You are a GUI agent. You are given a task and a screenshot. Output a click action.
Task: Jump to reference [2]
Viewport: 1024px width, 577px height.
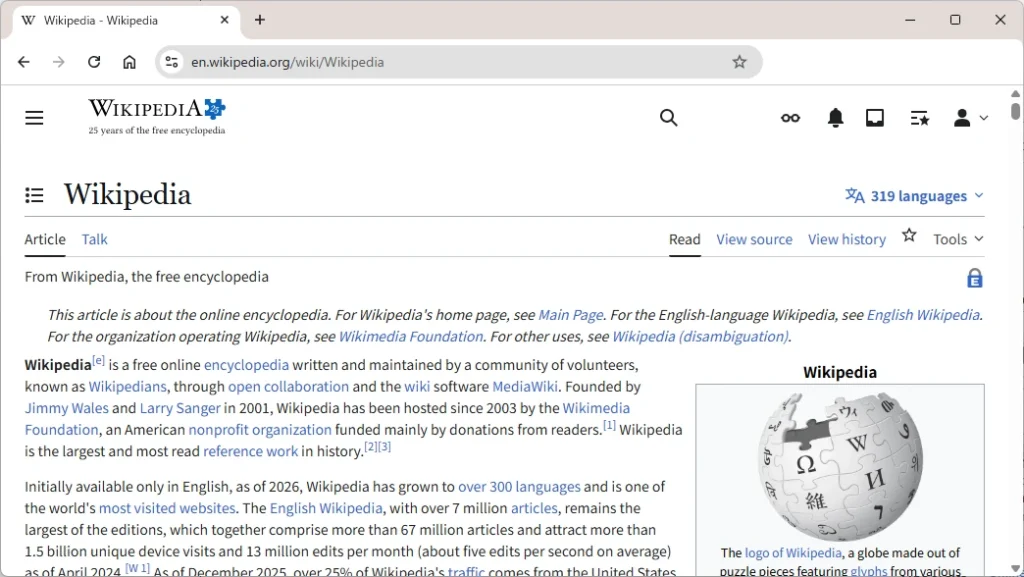371,446
